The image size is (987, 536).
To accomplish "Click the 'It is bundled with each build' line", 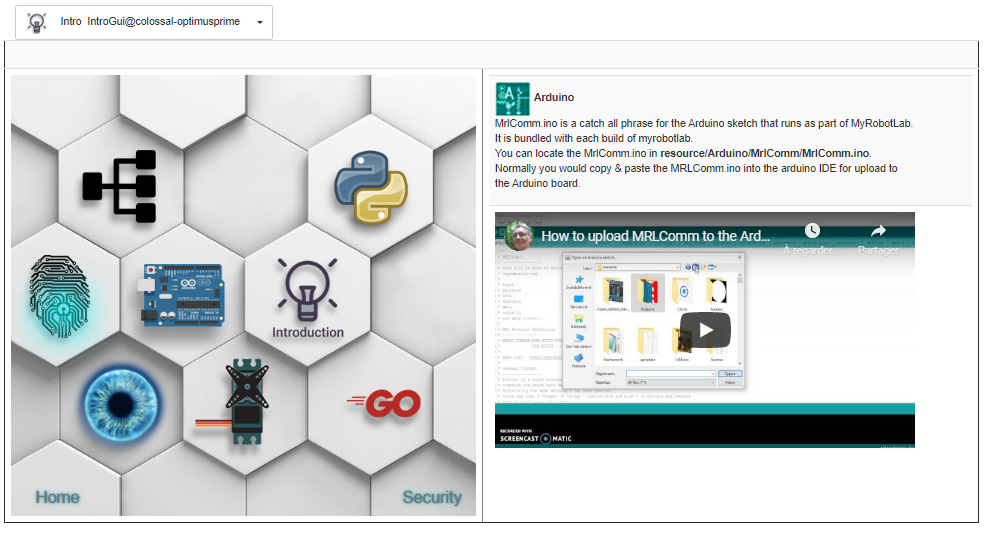I will point(594,138).
